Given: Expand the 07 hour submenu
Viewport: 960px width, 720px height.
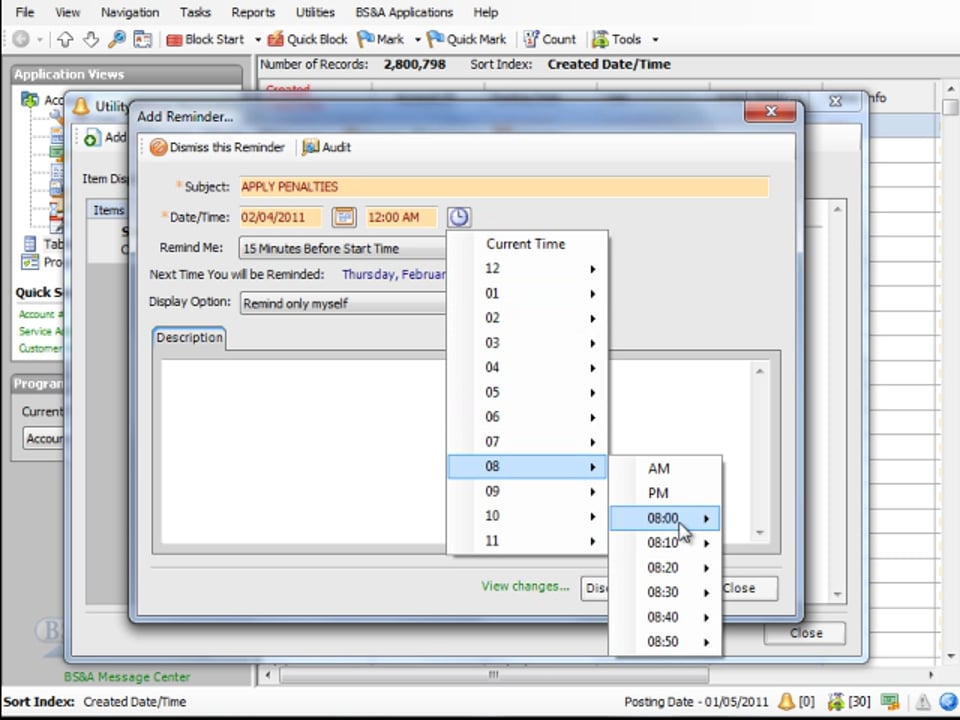Looking at the screenshot, I should 527,441.
